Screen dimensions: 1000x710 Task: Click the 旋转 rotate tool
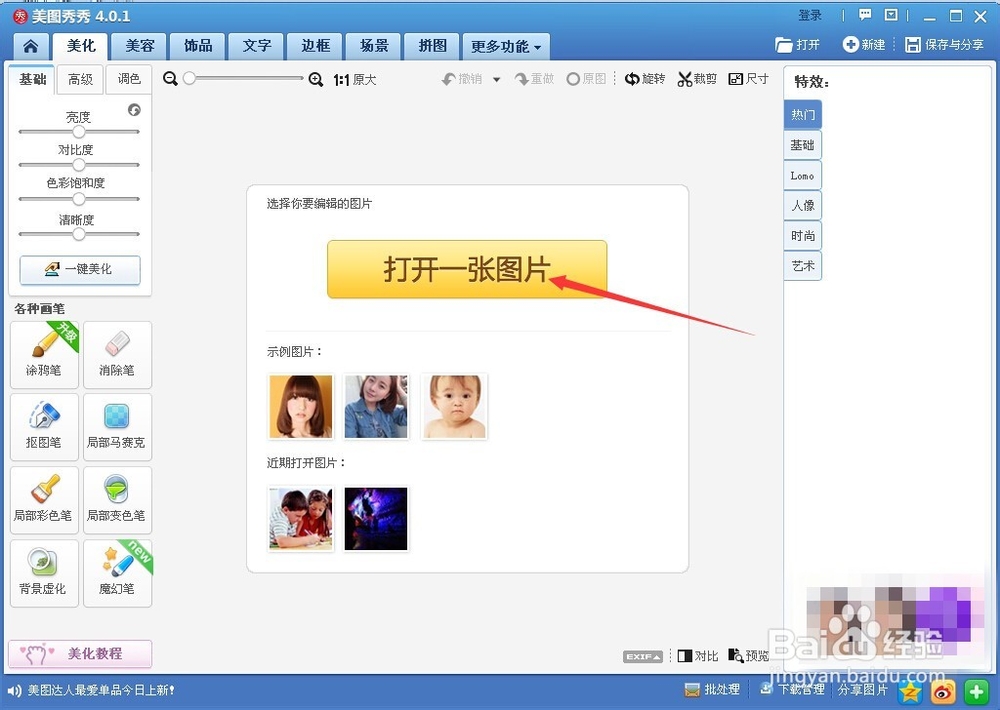coord(644,78)
